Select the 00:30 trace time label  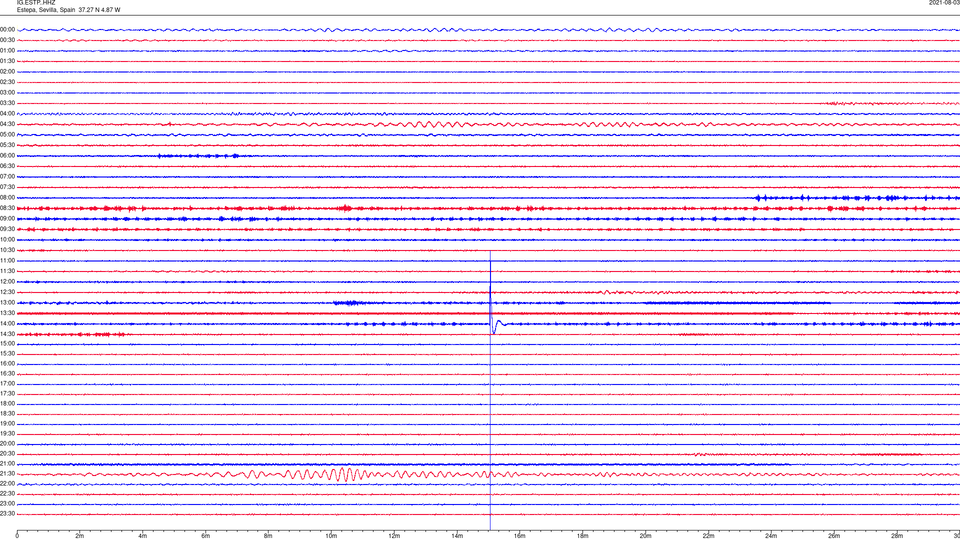pyautogui.click(x=7, y=40)
